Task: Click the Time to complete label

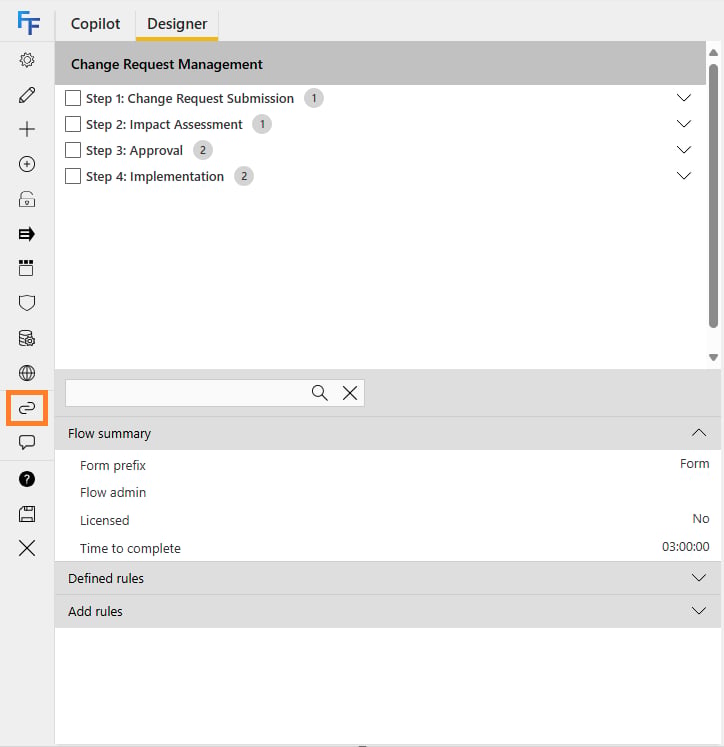Action: click(x=130, y=548)
